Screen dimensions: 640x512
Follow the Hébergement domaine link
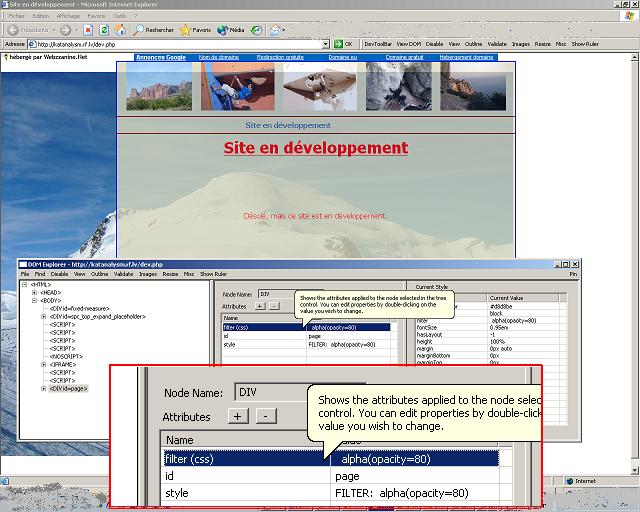click(x=466, y=57)
